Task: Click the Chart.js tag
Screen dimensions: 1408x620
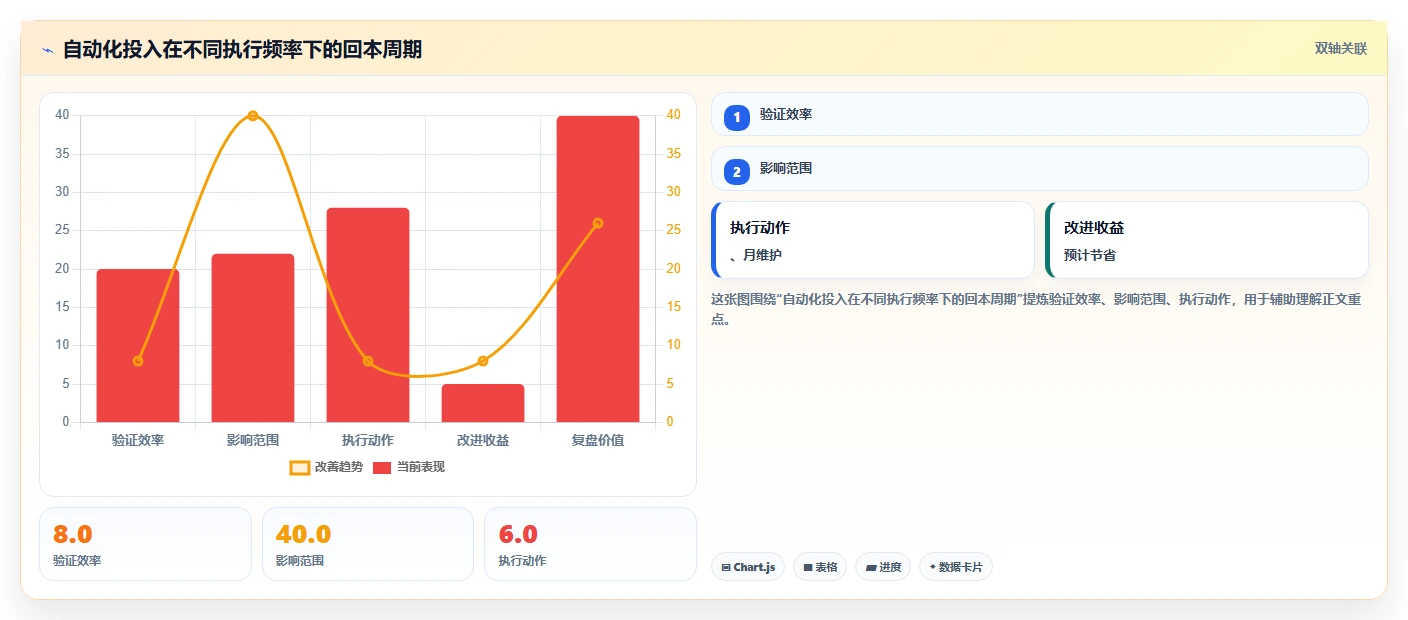Action: pyautogui.click(x=749, y=567)
